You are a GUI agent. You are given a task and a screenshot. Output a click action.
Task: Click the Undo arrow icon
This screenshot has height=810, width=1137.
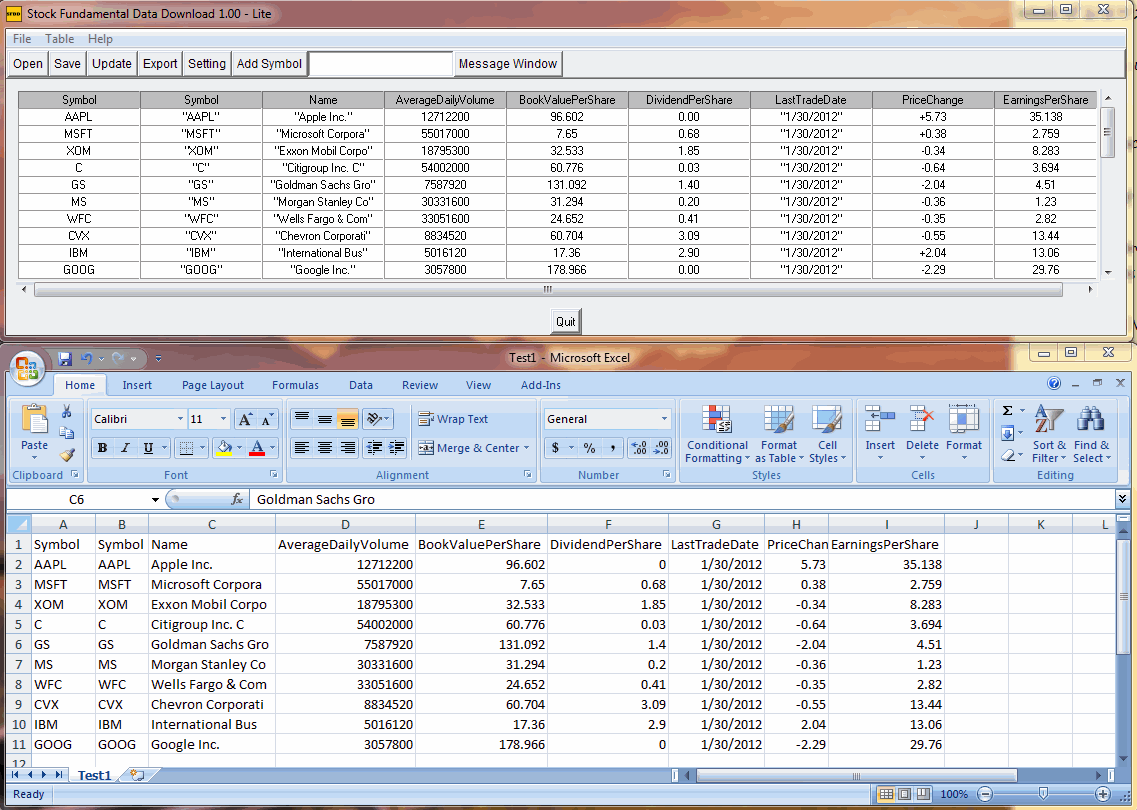(x=87, y=358)
